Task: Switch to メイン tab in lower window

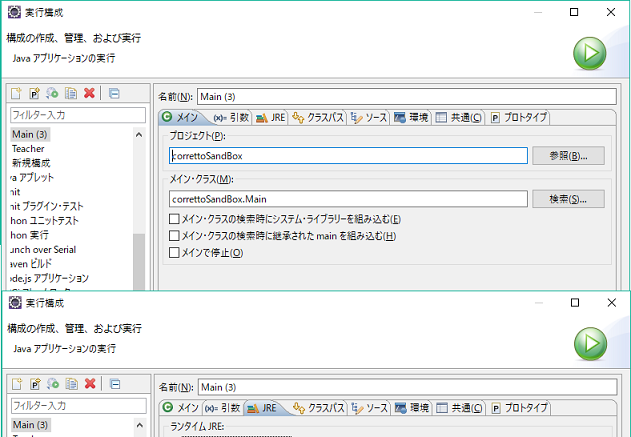Action: click(x=181, y=408)
